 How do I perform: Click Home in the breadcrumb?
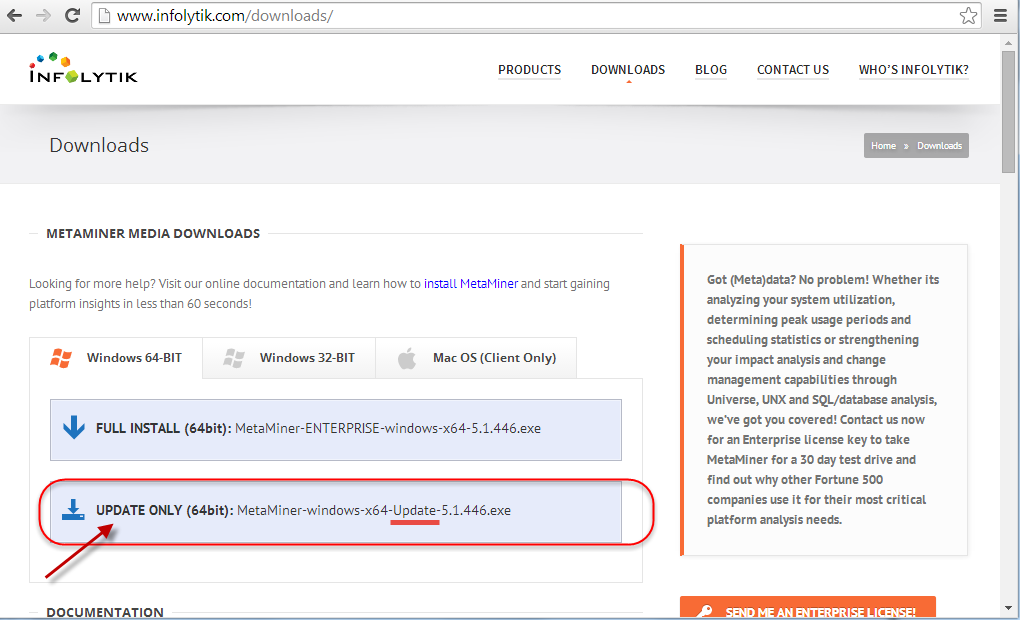coord(883,146)
